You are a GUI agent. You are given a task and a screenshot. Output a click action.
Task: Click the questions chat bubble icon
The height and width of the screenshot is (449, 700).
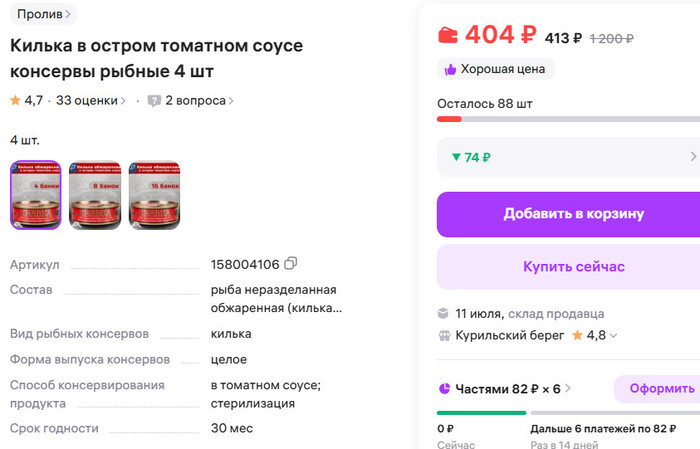tap(154, 100)
